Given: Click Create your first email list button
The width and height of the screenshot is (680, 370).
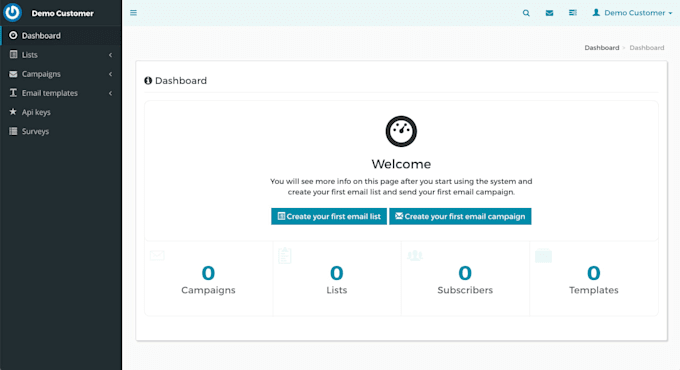Looking at the screenshot, I should [329, 216].
